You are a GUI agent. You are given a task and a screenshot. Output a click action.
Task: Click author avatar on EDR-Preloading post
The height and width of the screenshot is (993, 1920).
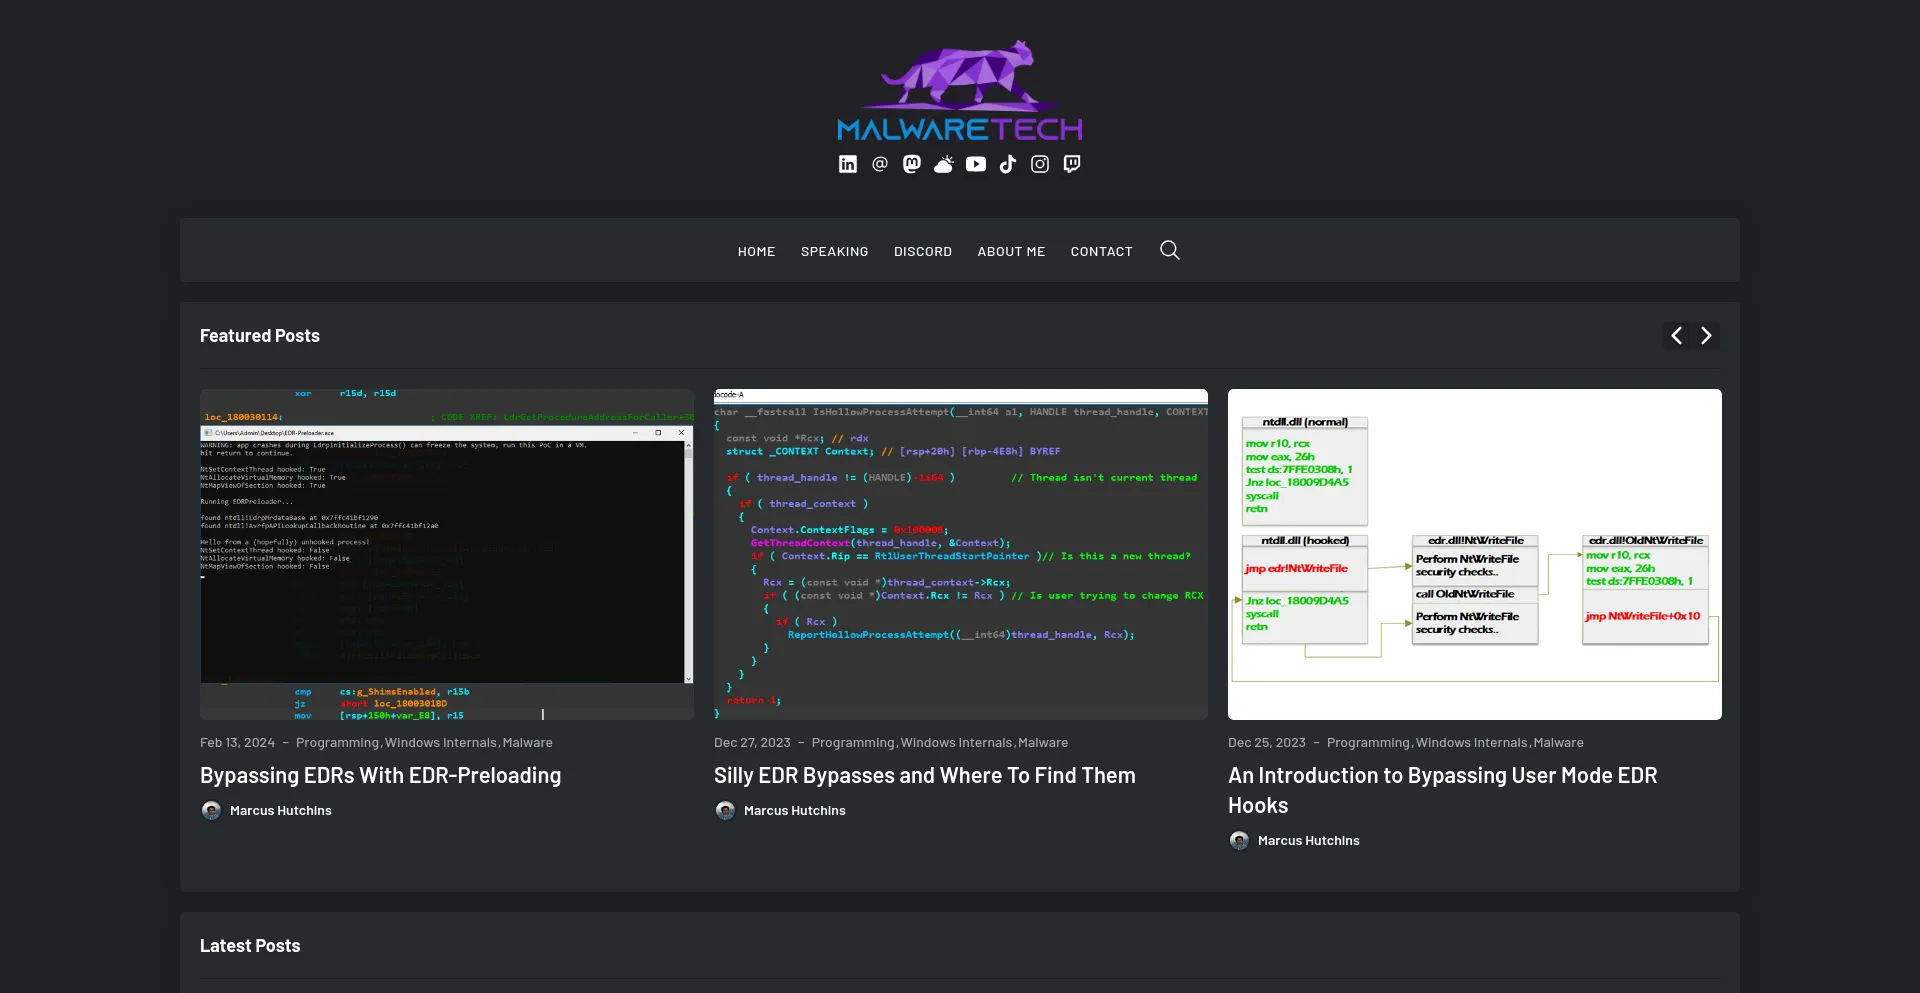pos(211,811)
